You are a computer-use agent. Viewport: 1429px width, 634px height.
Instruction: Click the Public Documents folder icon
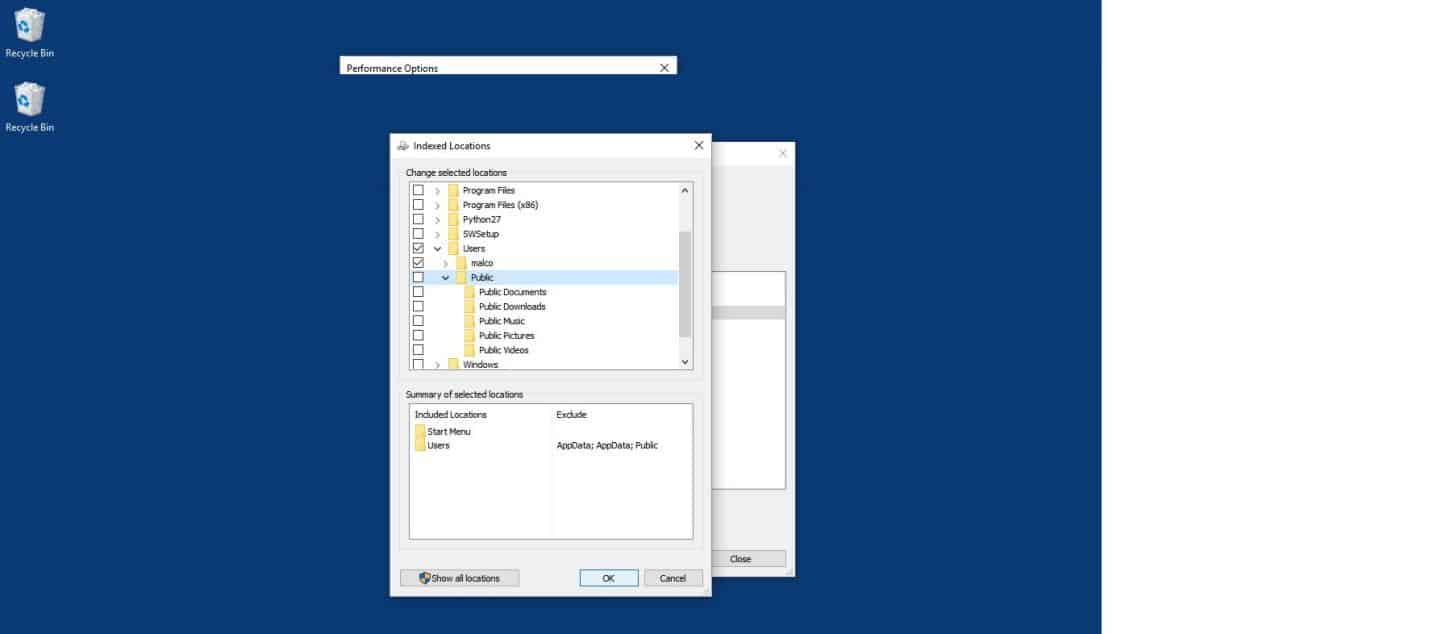pyautogui.click(x=469, y=292)
